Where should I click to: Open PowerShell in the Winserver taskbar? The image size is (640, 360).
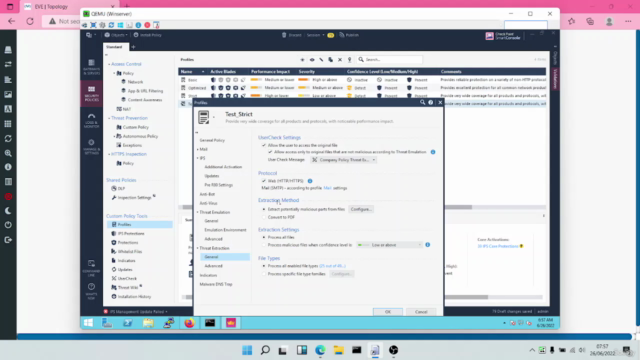coord(128,323)
